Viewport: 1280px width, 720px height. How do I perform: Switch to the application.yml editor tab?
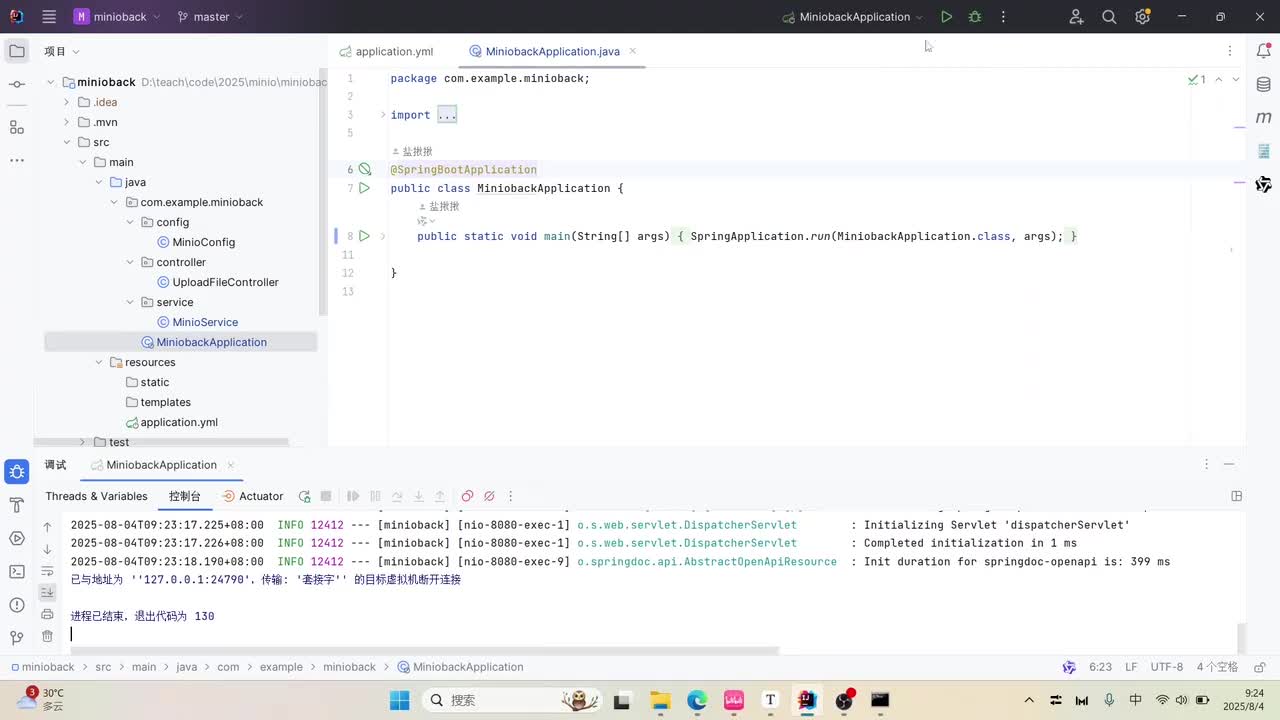394,51
